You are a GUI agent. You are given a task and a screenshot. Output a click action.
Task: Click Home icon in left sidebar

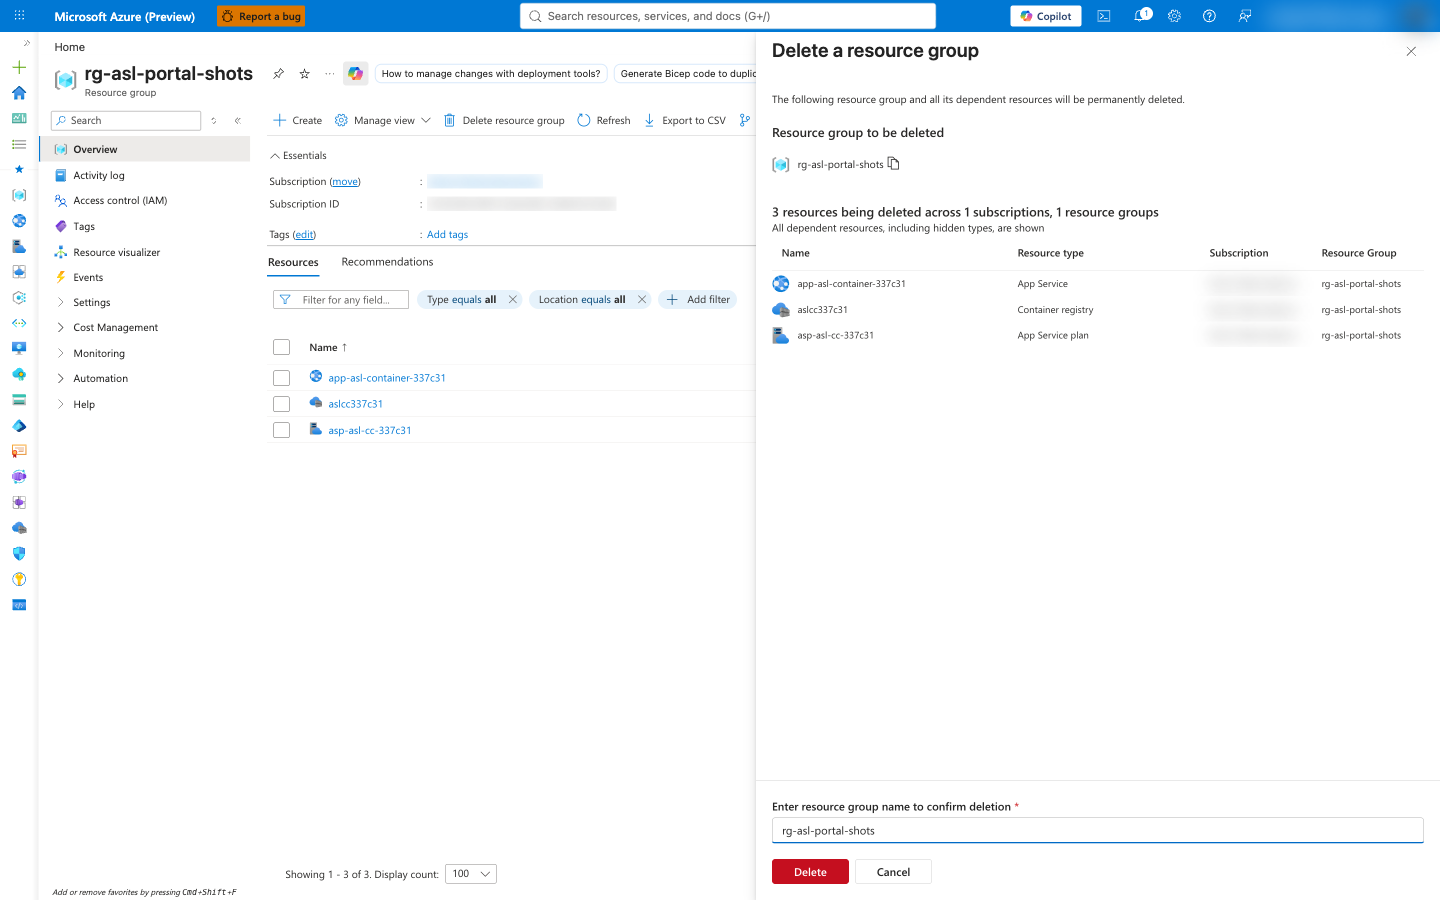(x=19, y=93)
